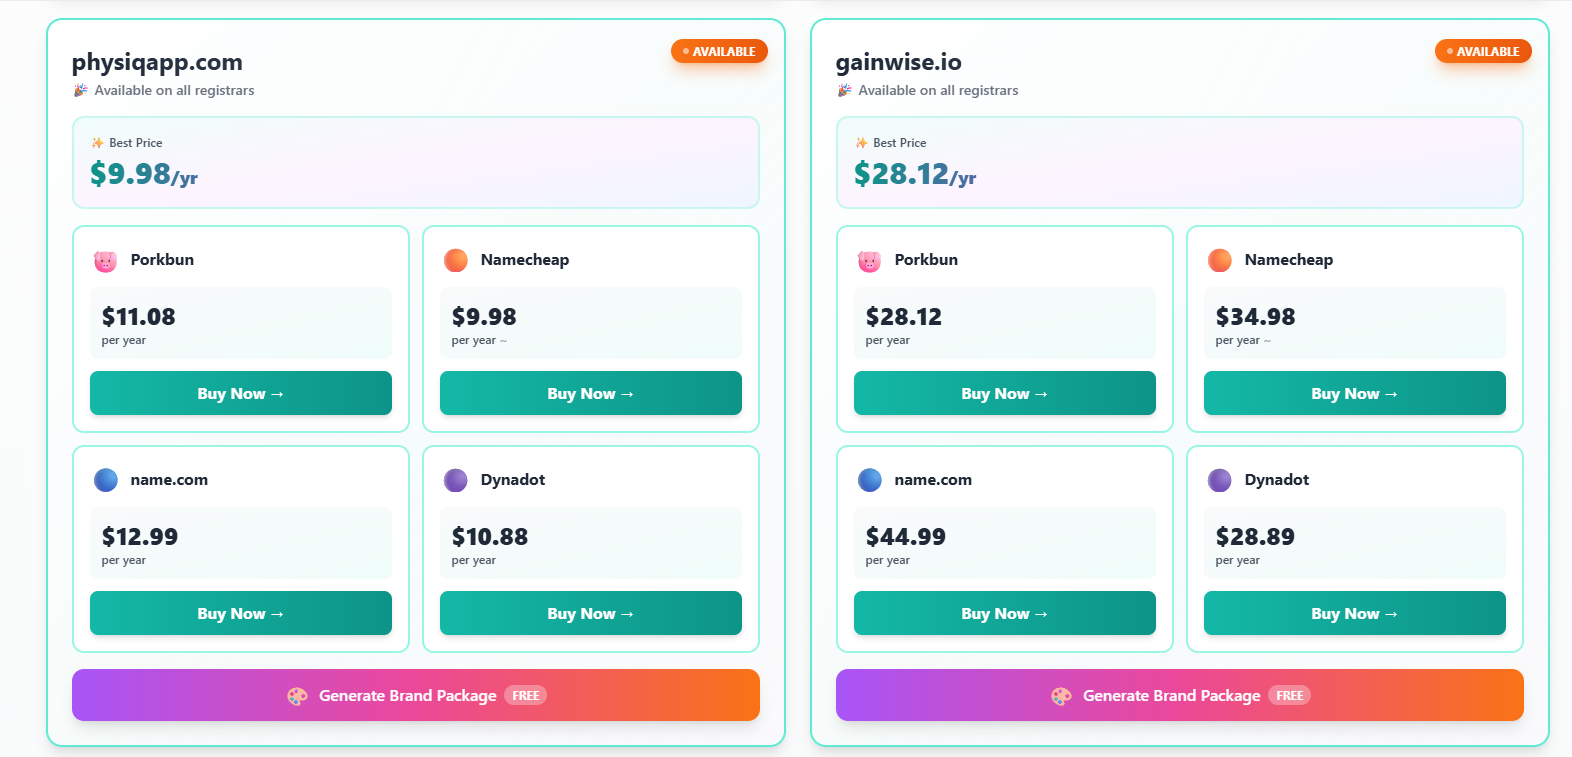Click the Namecheap orange icon under physiqapp.com
Viewport: 1572px width, 757px height.
point(456,260)
